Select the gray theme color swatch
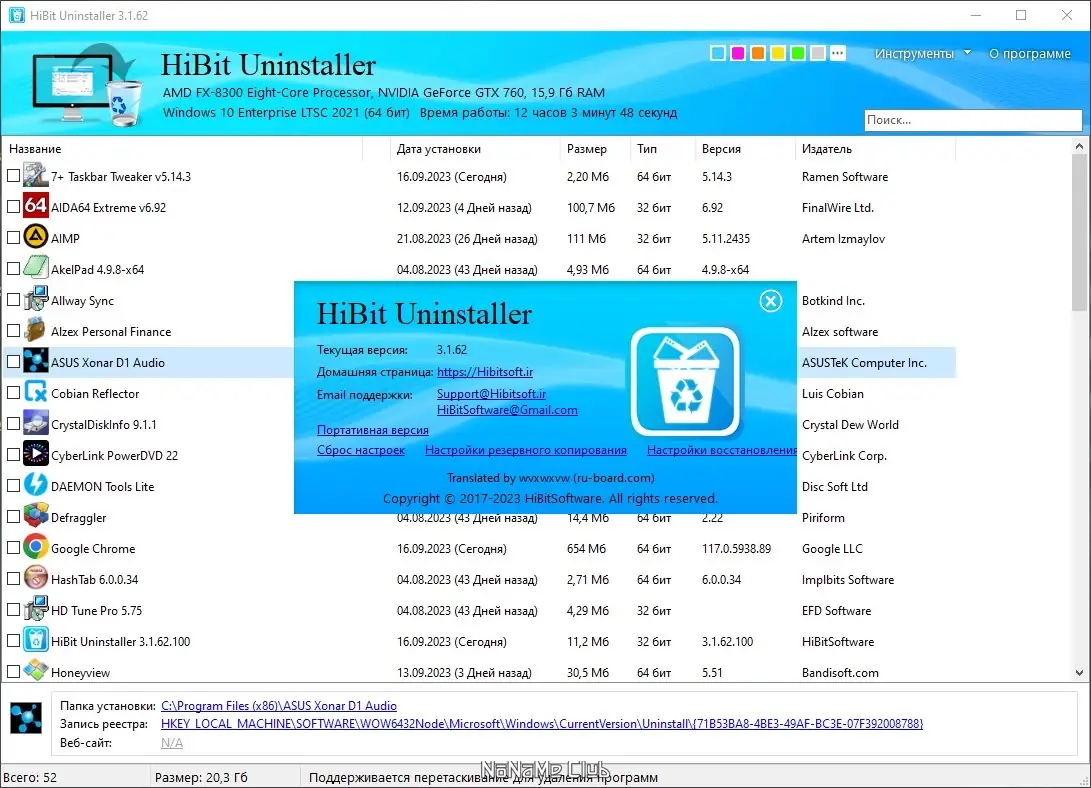This screenshot has width=1091, height=788. point(818,53)
